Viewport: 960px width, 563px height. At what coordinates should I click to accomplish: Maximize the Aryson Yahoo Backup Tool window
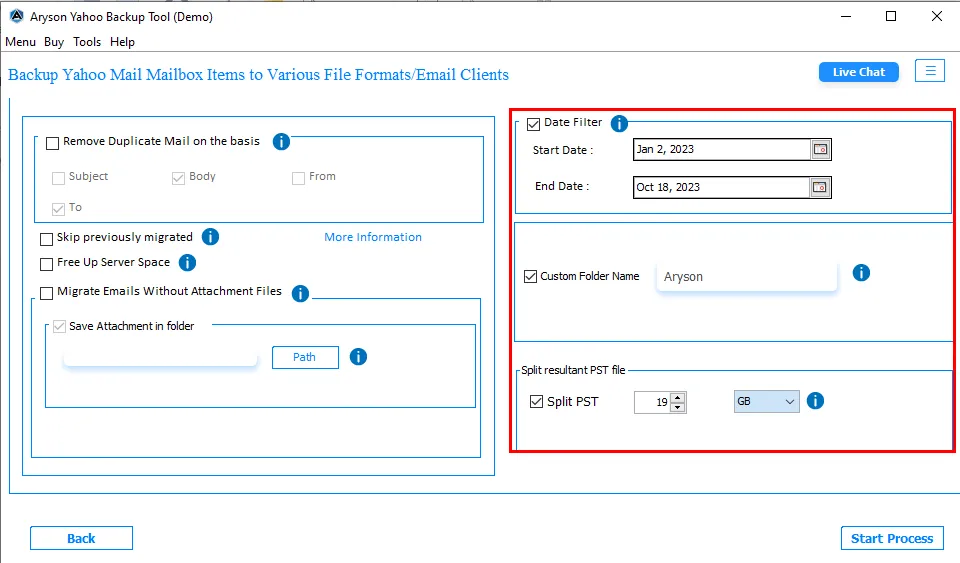coord(891,17)
